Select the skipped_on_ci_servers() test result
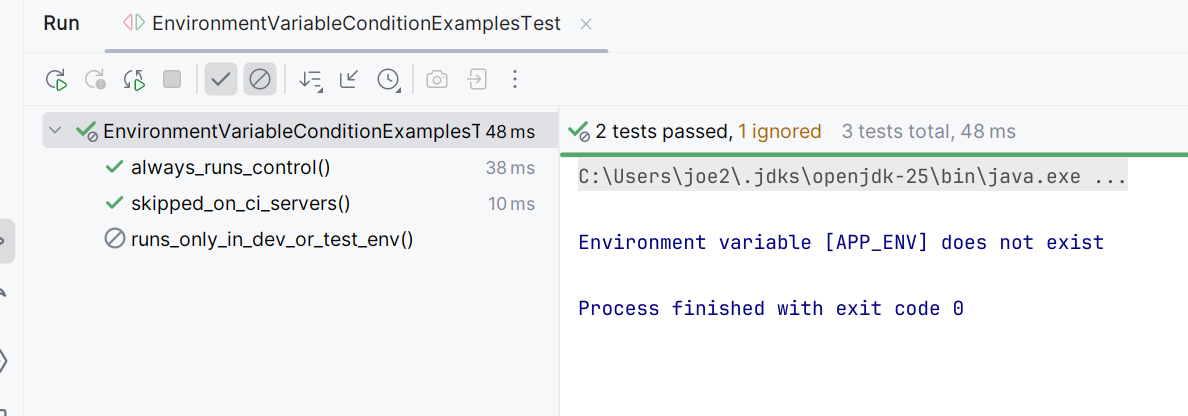This screenshot has width=1188, height=416. [x=240, y=204]
